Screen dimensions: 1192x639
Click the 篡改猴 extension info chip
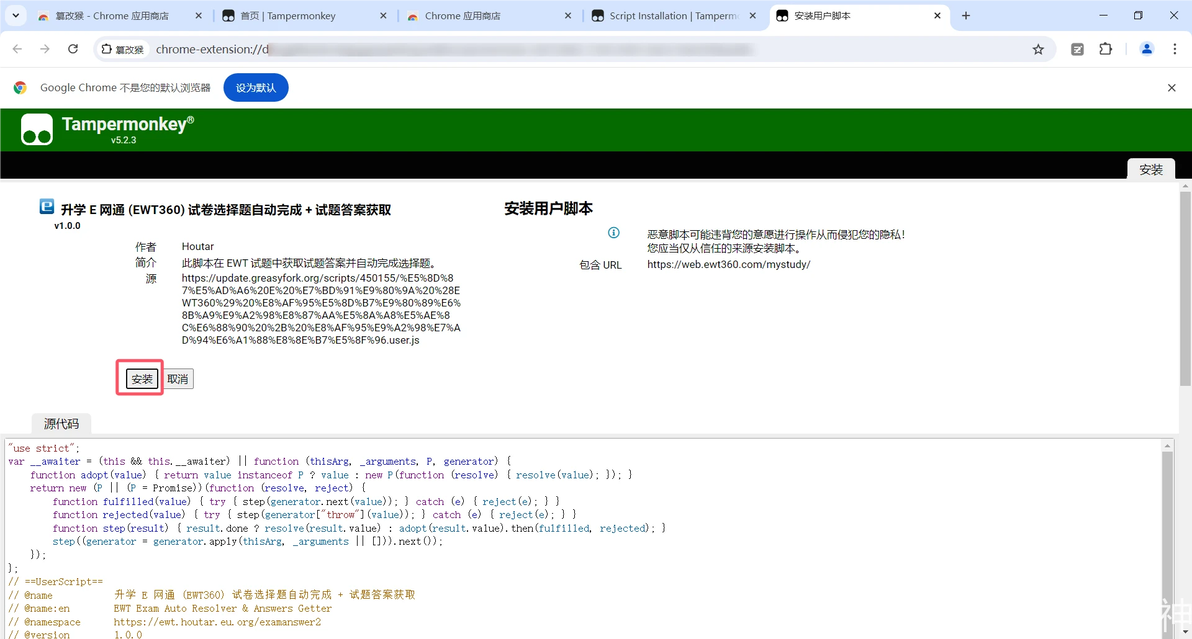coord(122,49)
